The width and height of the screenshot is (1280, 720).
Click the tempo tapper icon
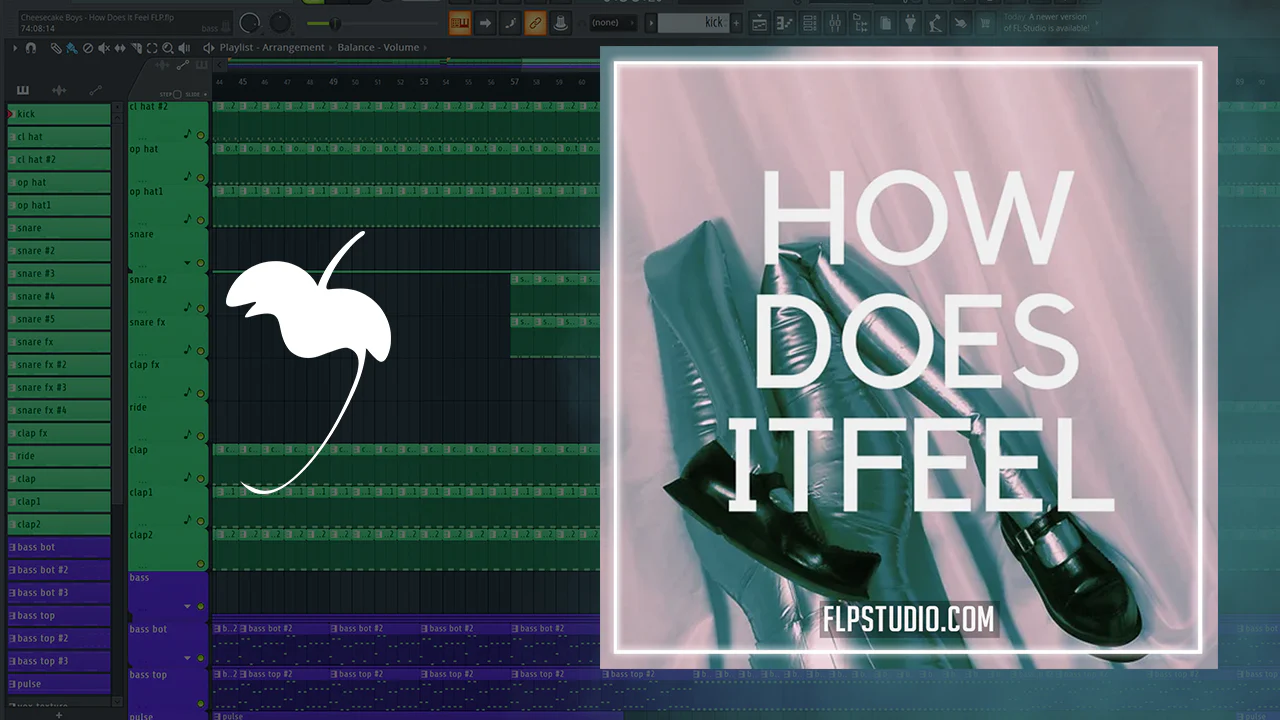[x=935, y=22]
